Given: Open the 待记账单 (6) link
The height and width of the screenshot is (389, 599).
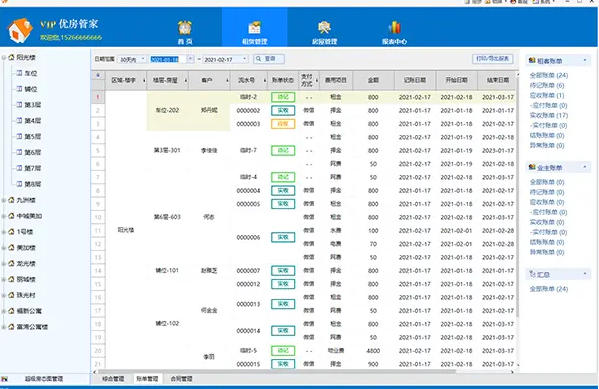Looking at the screenshot, I should point(547,85).
